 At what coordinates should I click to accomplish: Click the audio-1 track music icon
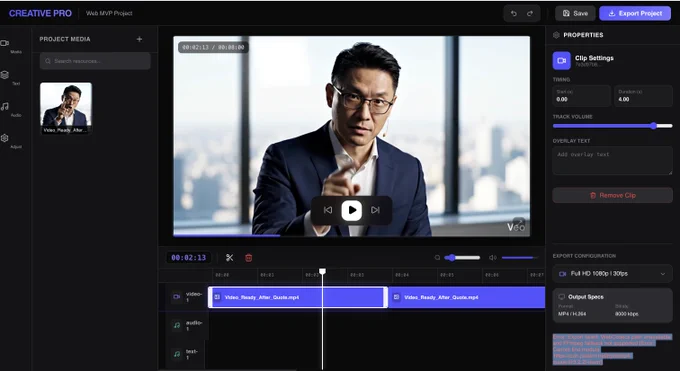tap(177, 325)
